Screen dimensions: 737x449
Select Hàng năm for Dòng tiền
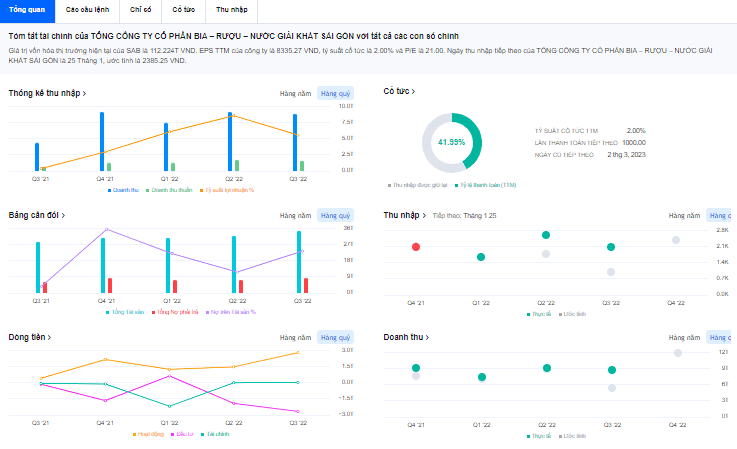coord(295,338)
